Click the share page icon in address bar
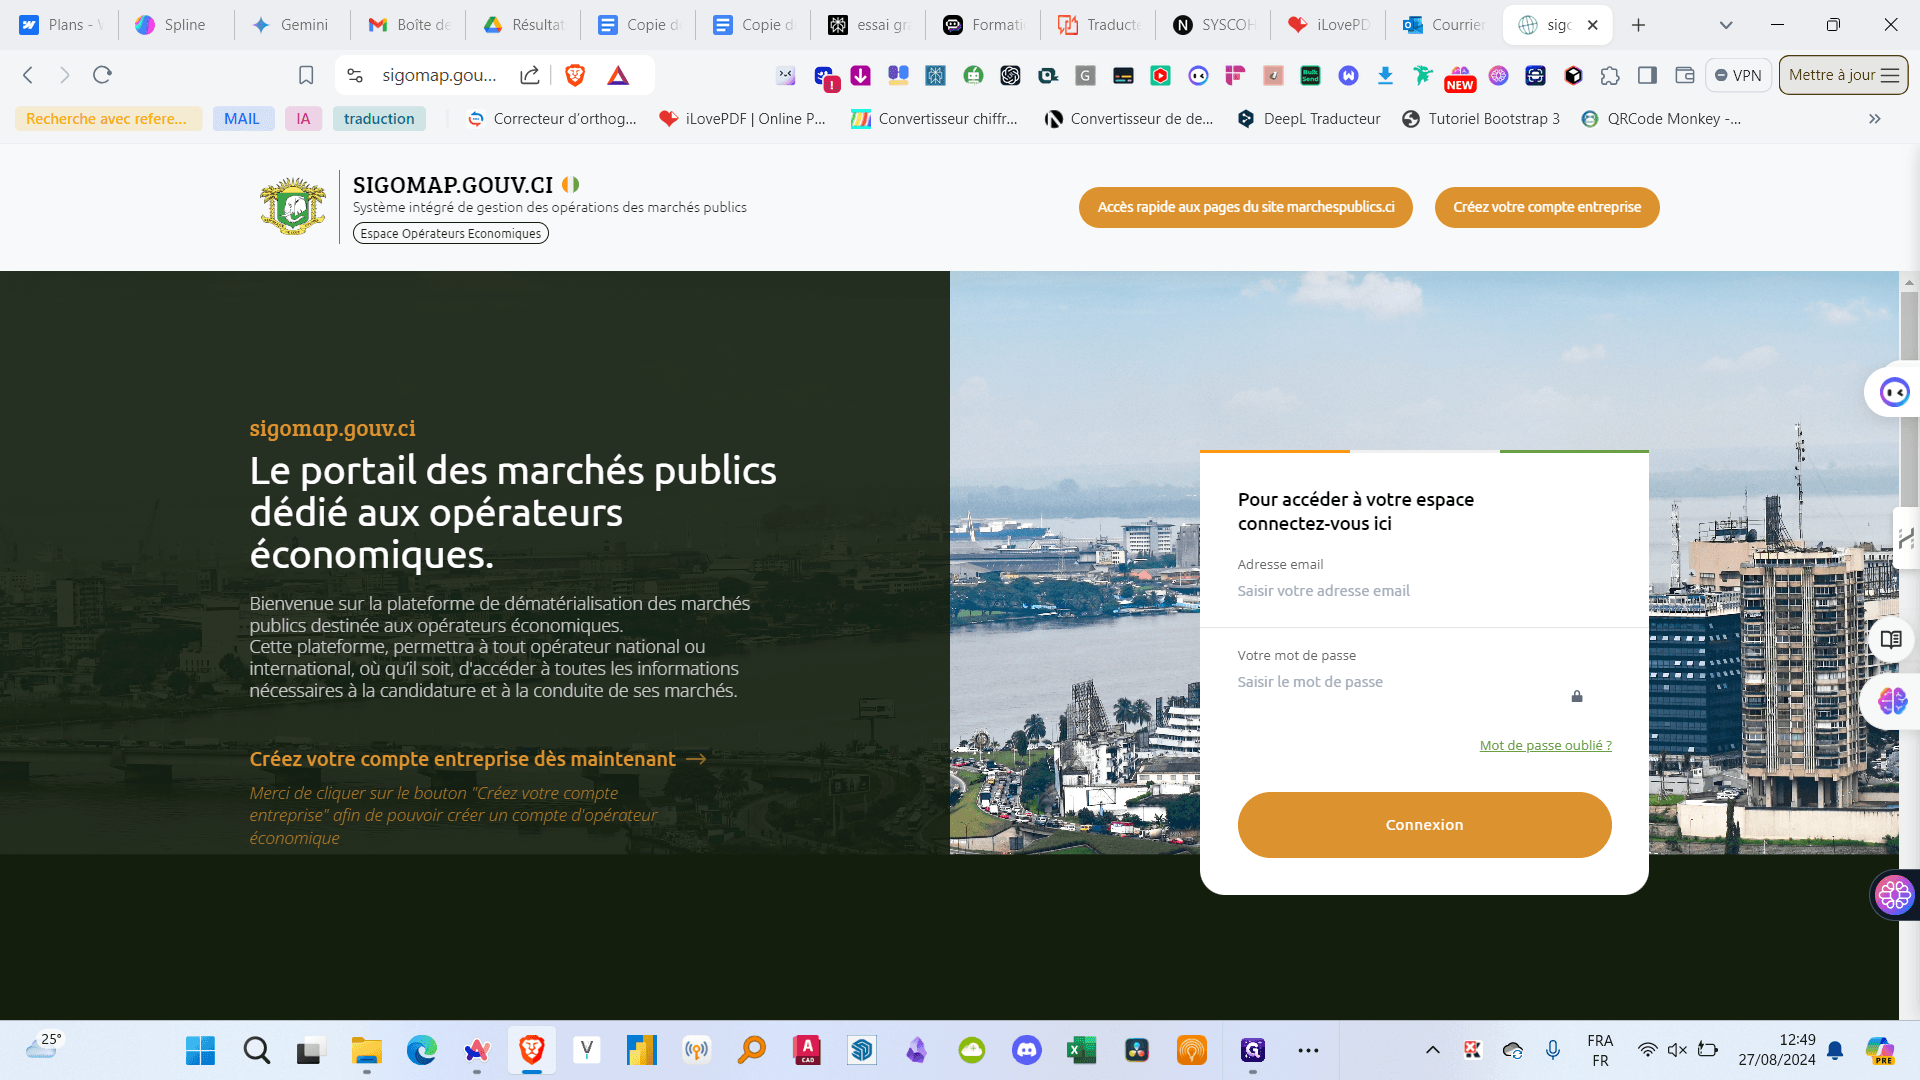 pyautogui.click(x=530, y=75)
